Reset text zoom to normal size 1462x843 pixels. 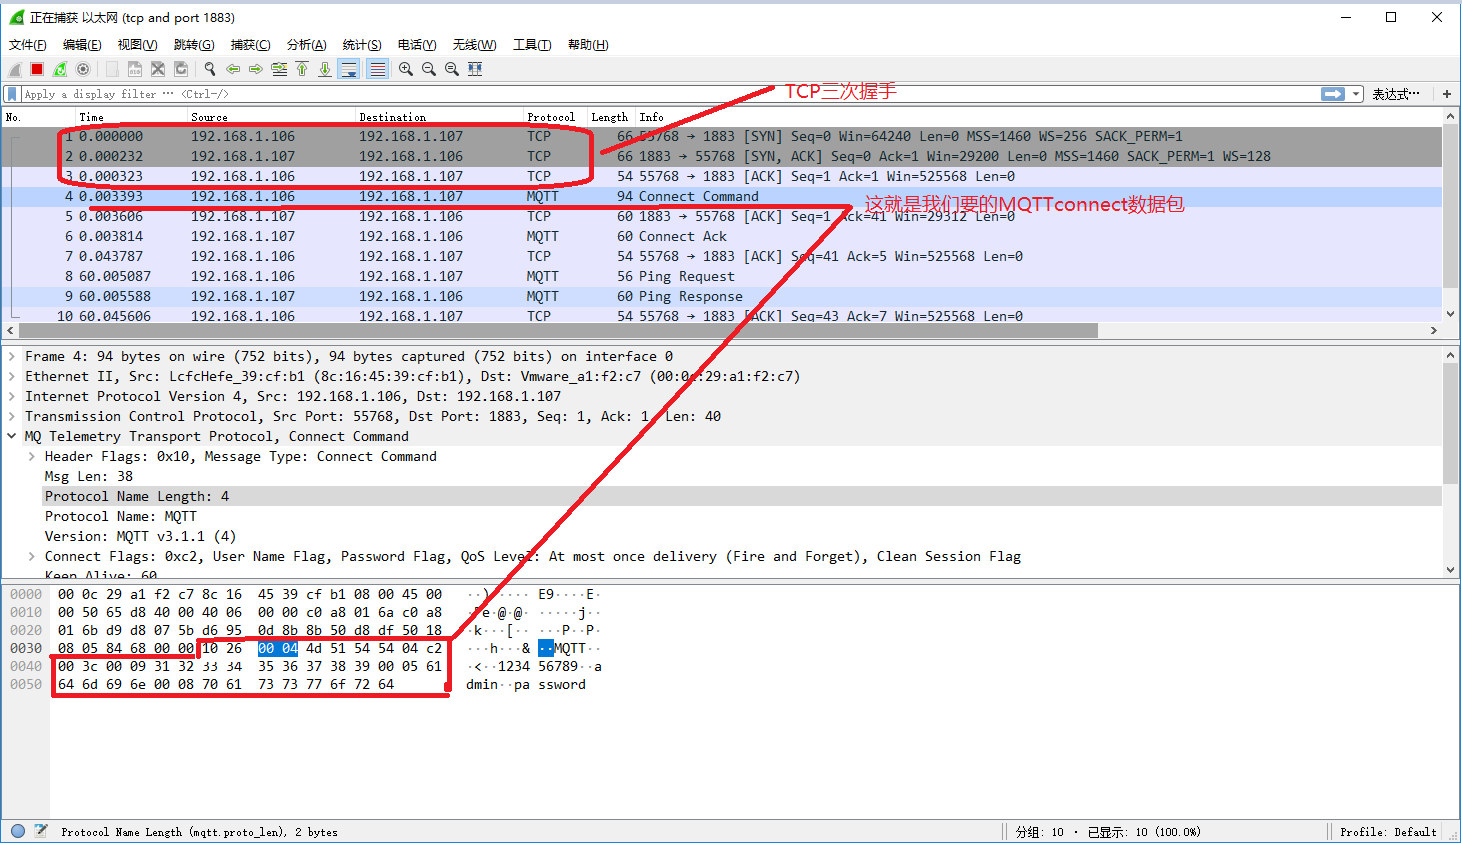point(452,69)
